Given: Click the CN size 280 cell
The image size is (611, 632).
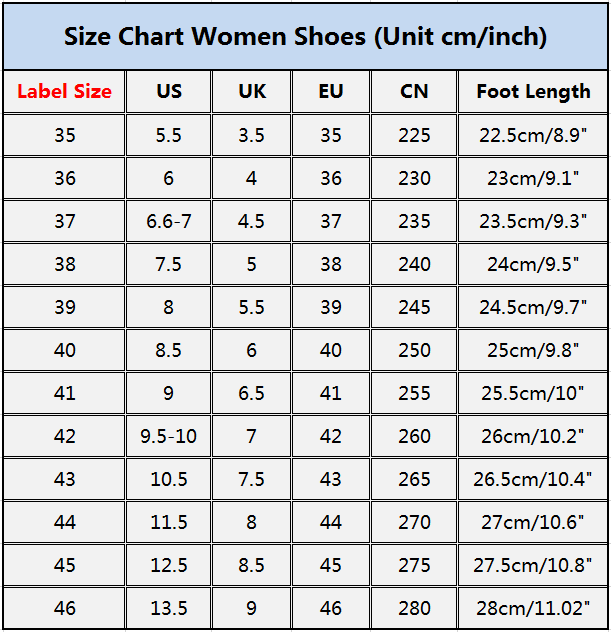Looking at the screenshot, I should point(414,608).
